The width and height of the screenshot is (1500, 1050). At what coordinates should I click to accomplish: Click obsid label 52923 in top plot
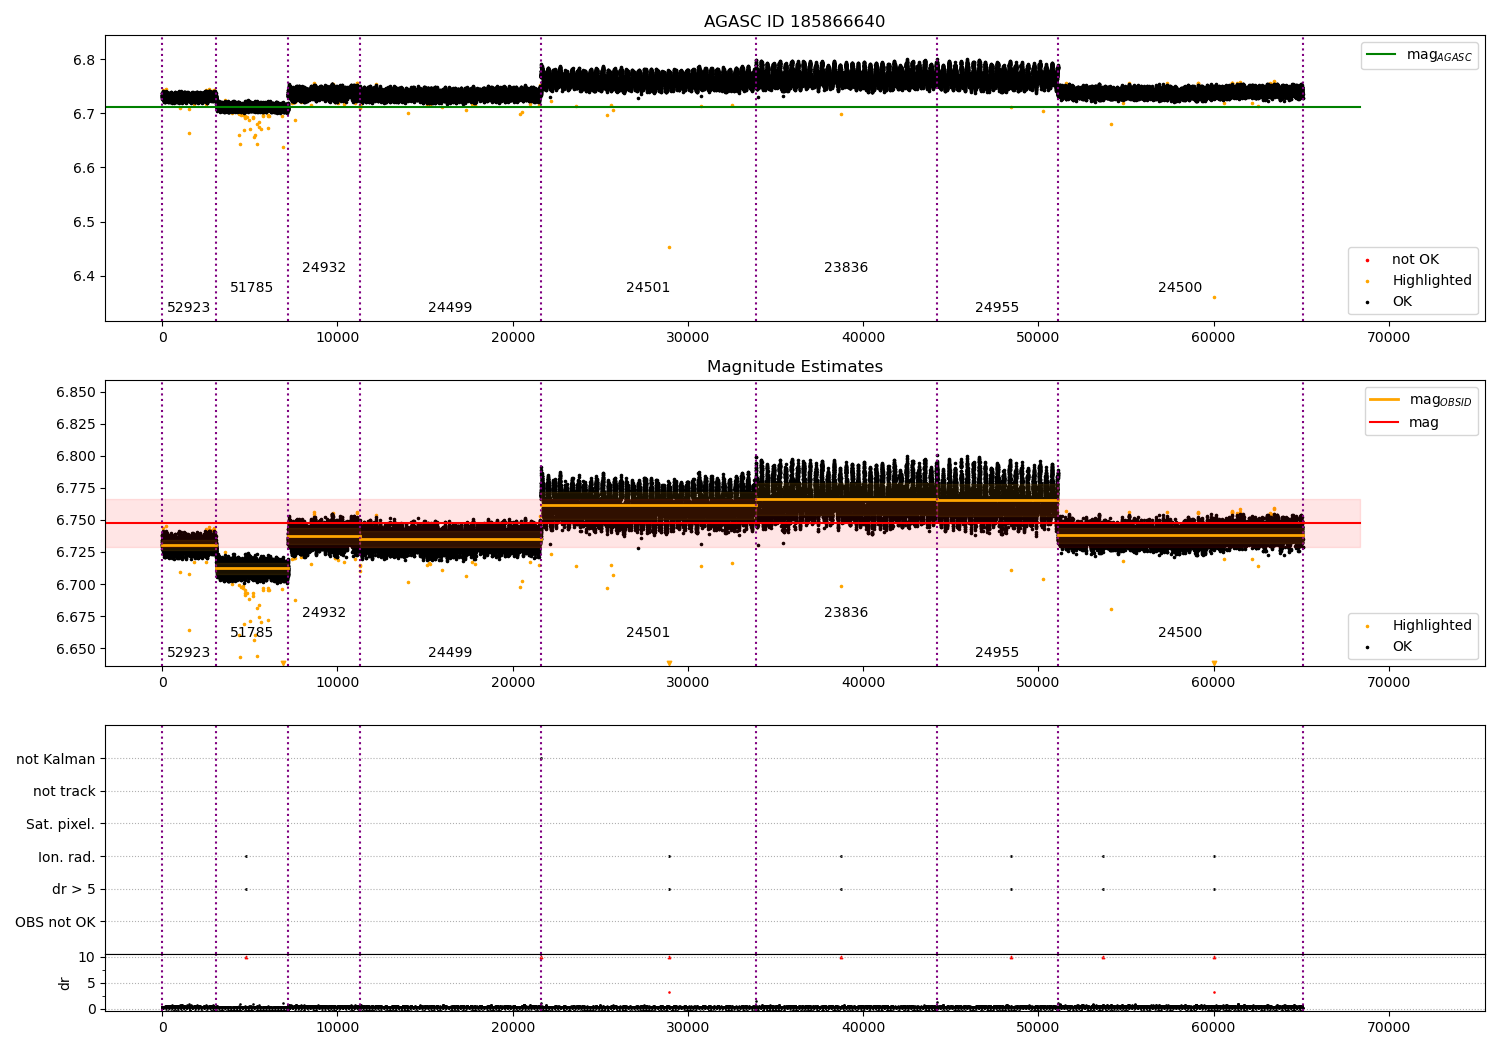(x=188, y=307)
